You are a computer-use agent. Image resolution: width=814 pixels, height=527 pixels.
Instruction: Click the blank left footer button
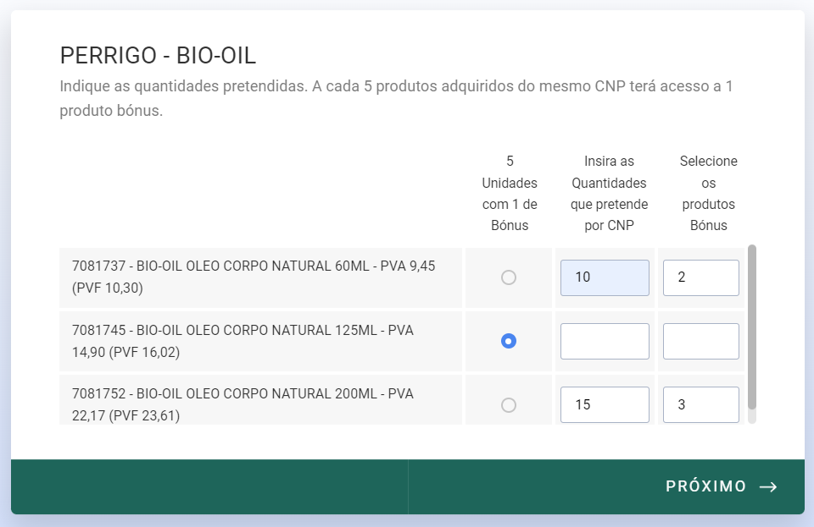[210, 487]
